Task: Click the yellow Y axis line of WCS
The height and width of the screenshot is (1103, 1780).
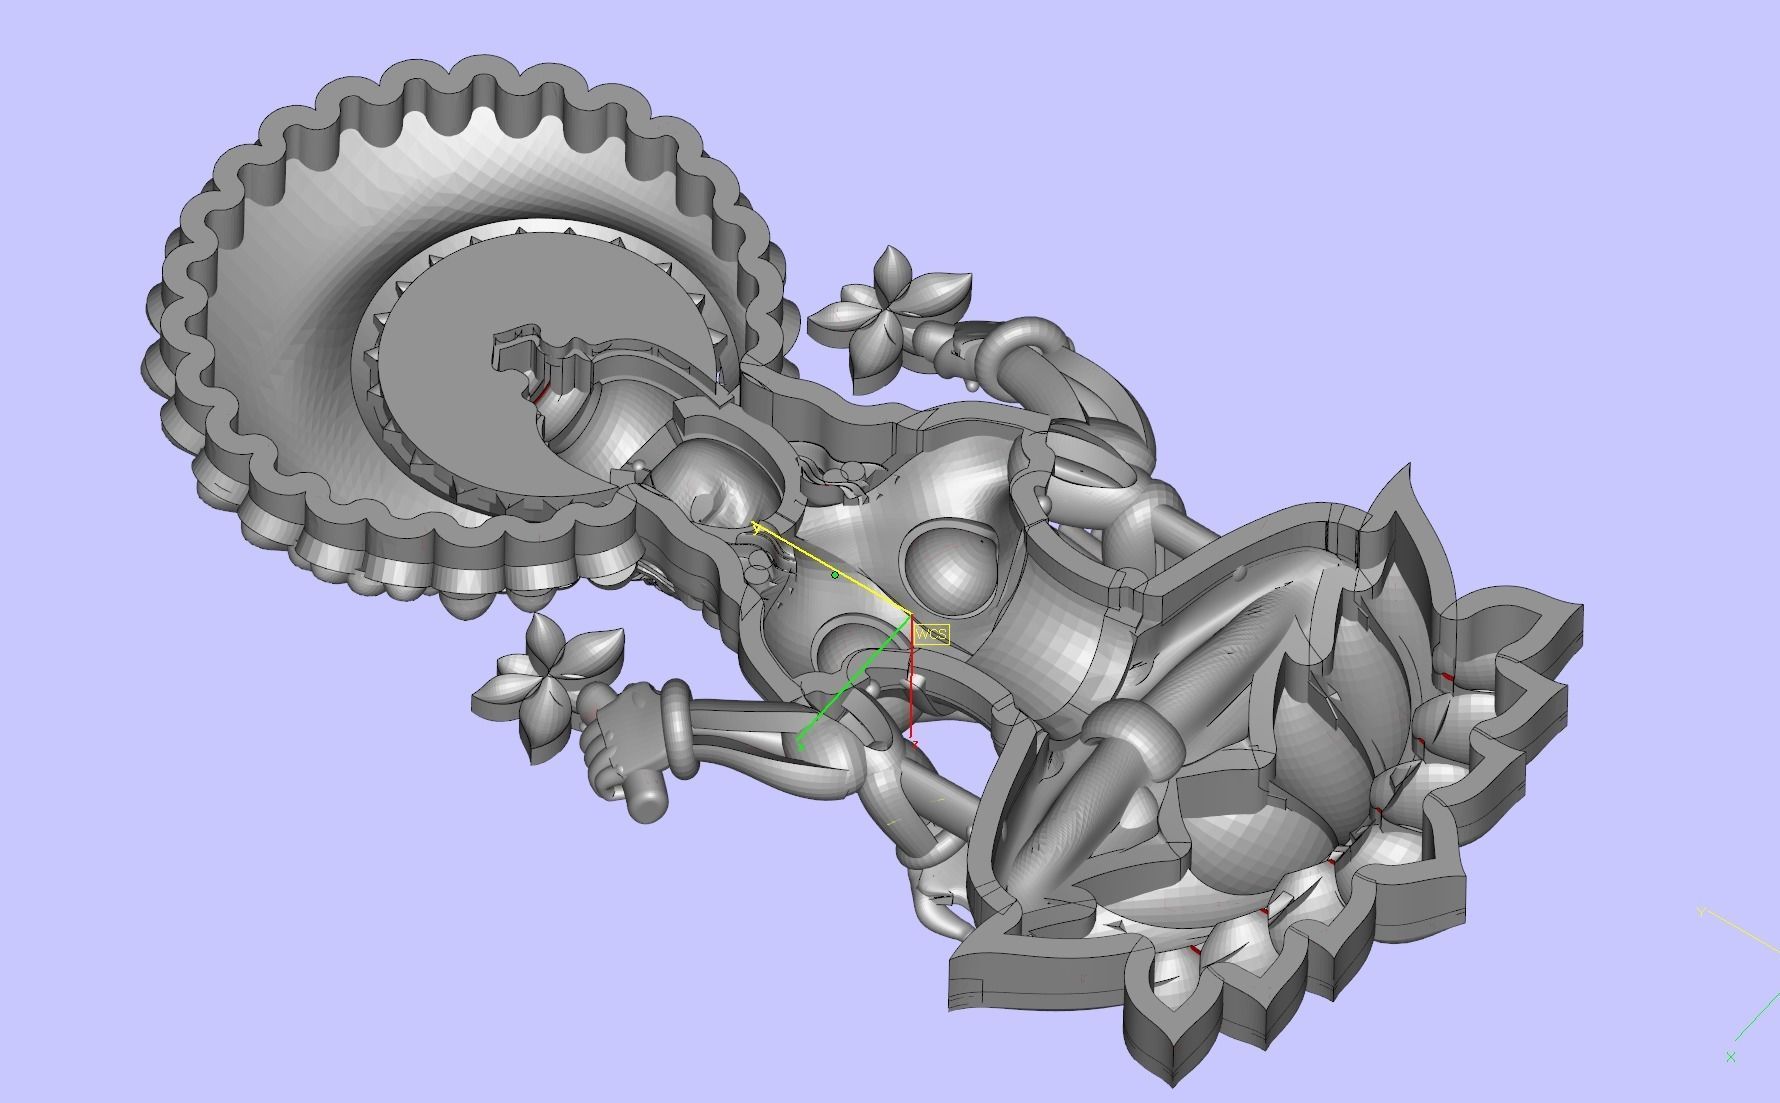Action: coord(832,569)
